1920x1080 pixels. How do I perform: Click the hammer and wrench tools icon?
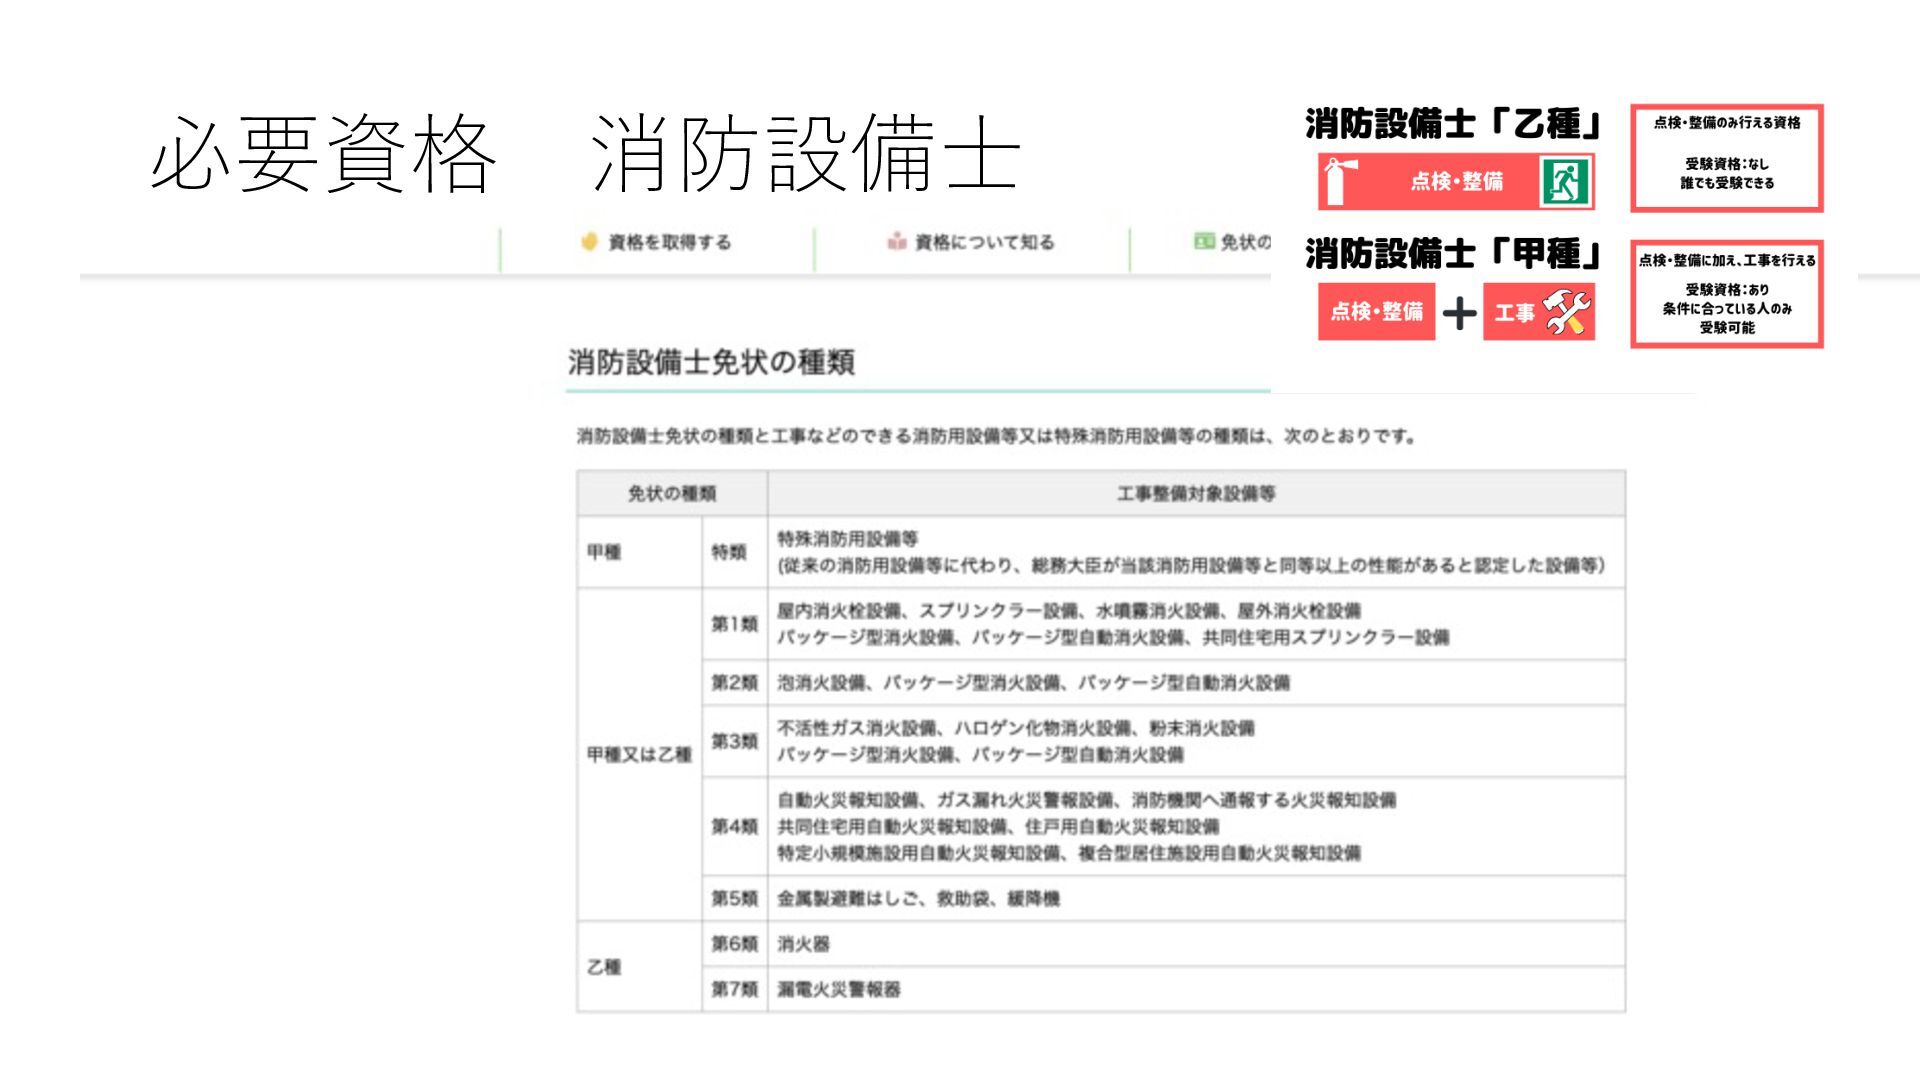[x=1566, y=312]
